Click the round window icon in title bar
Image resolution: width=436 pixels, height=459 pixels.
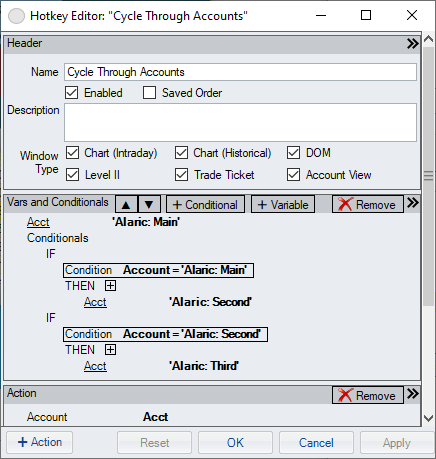16,16
